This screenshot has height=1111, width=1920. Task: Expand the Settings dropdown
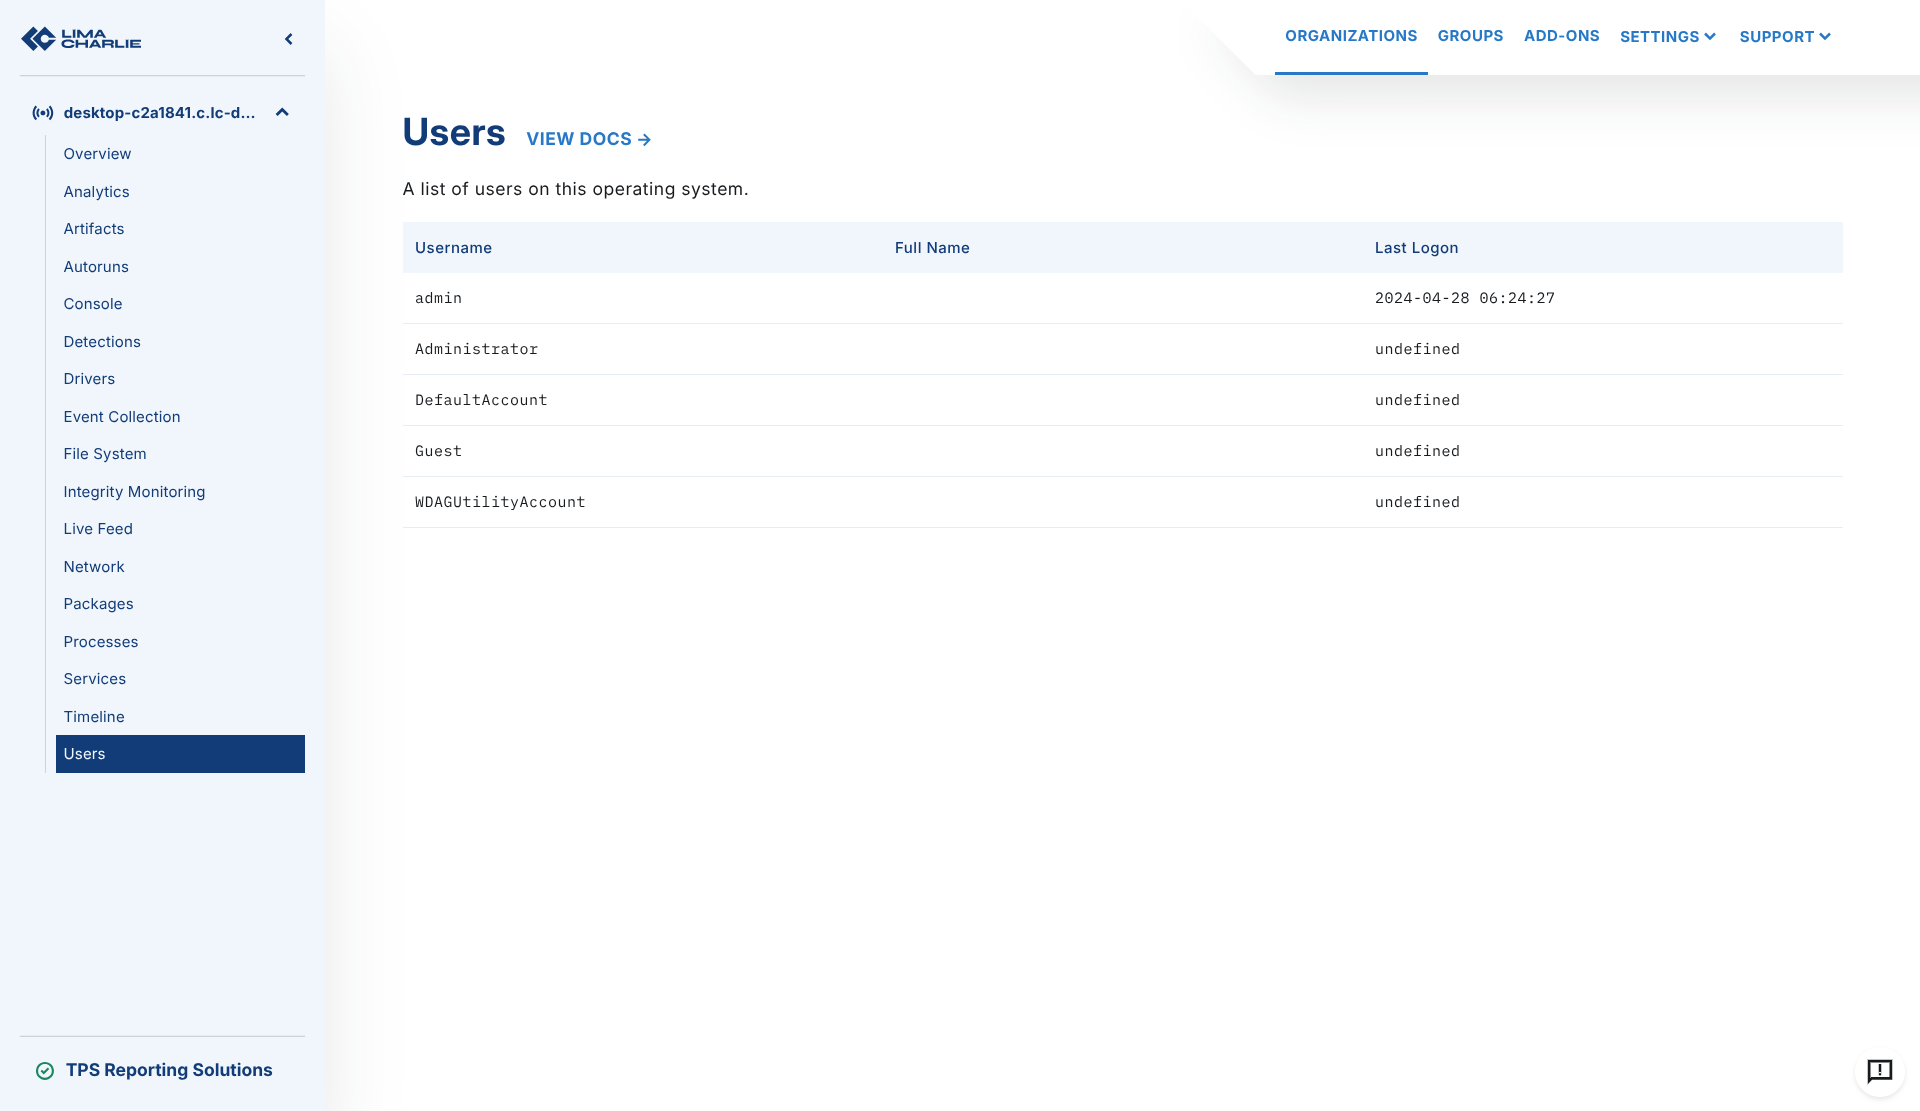coord(1667,37)
